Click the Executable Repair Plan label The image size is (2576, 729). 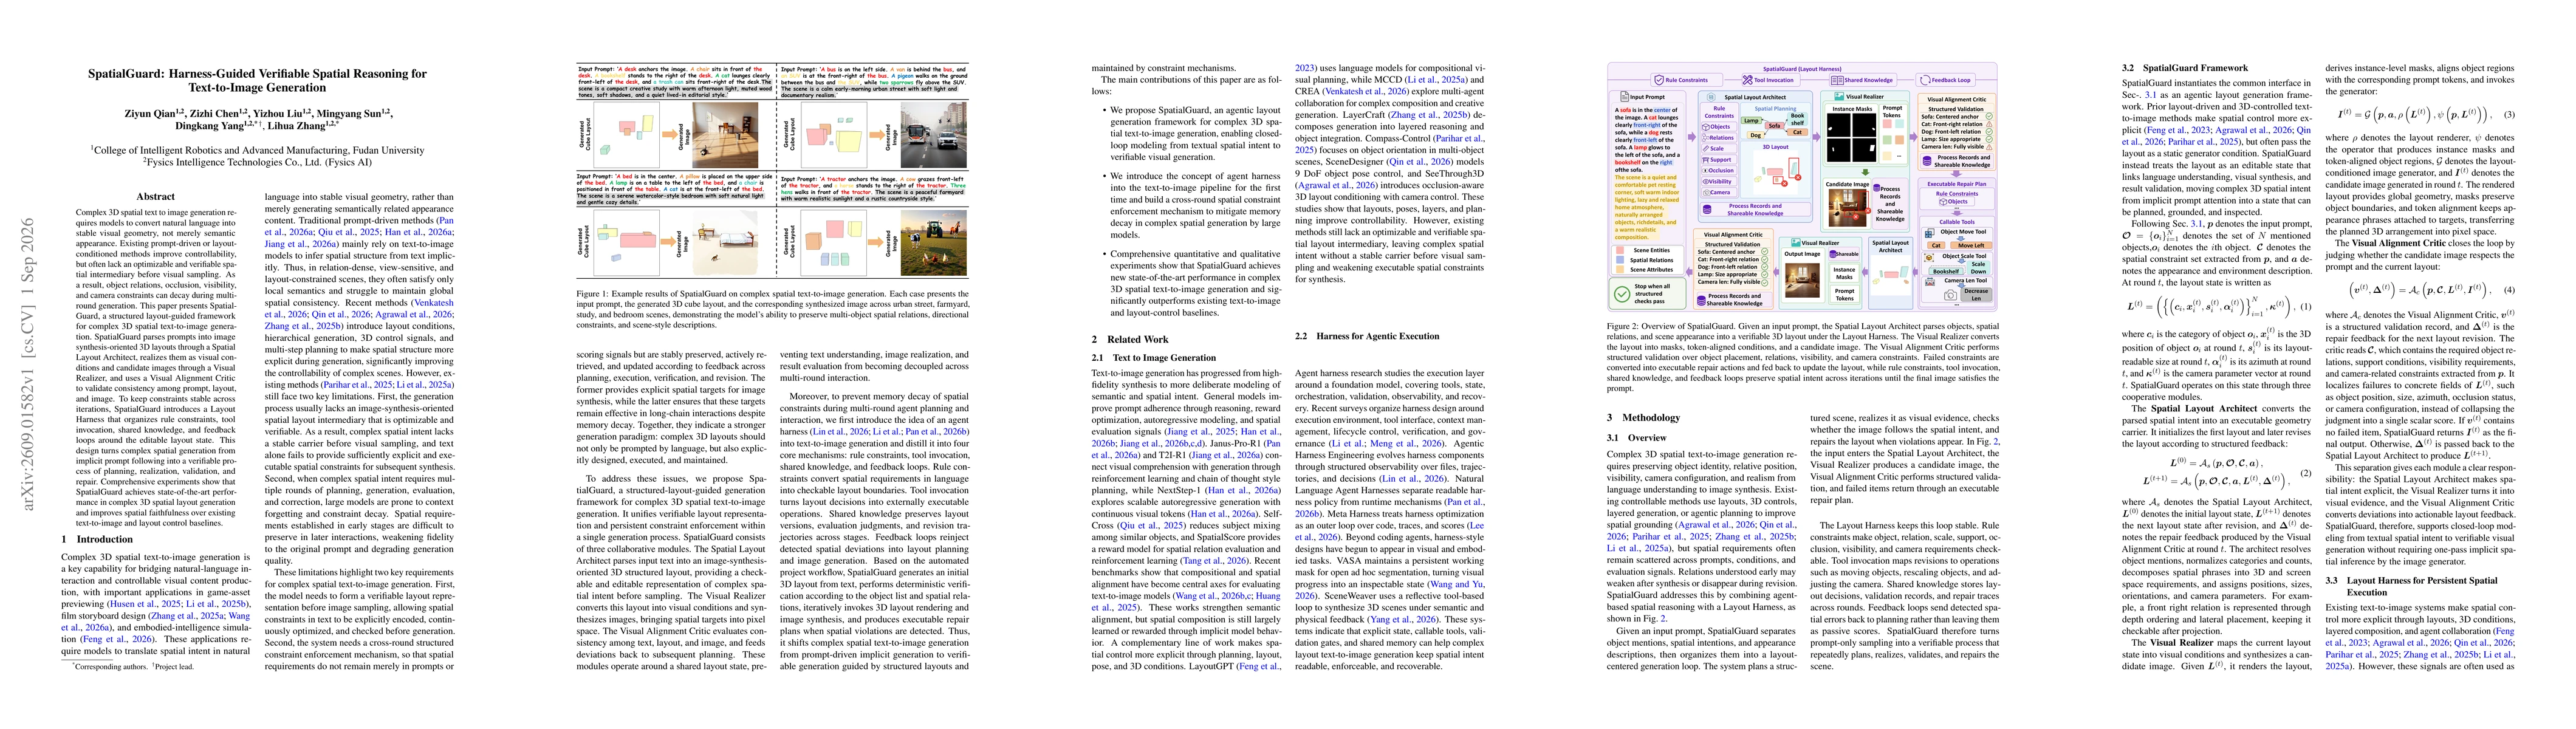[1957, 184]
